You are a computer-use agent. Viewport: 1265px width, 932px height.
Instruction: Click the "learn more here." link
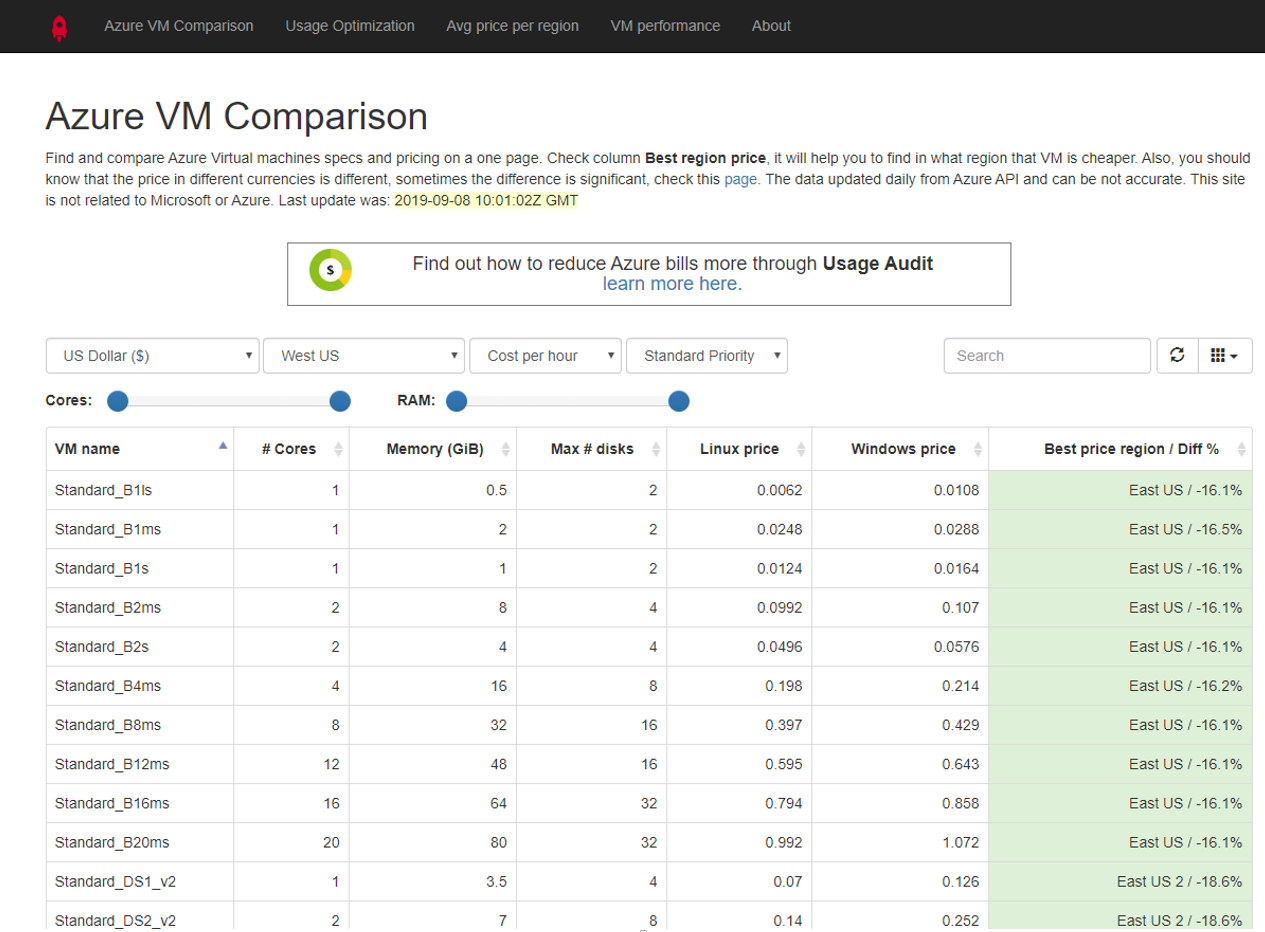(672, 284)
